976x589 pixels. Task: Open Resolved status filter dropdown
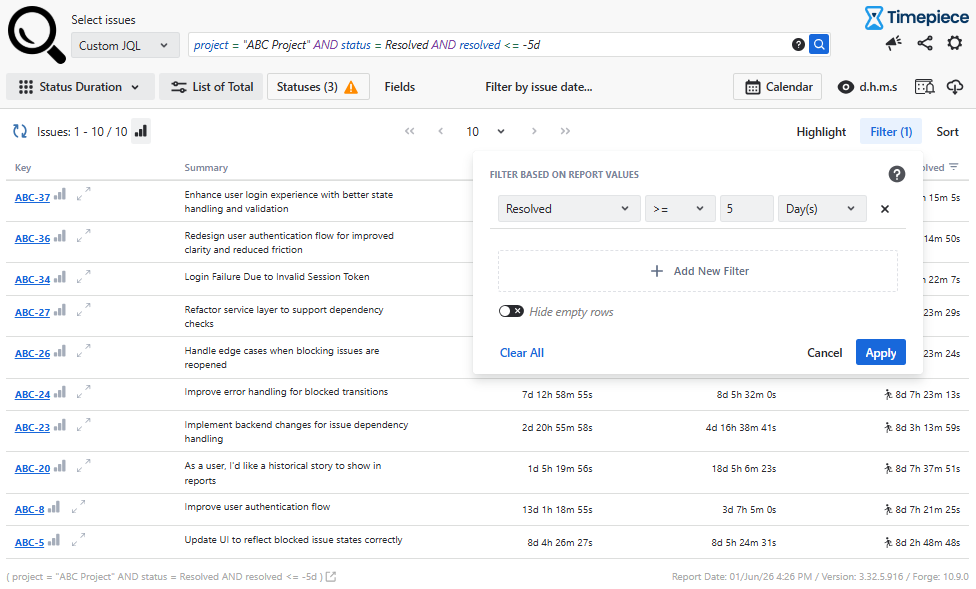click(569, 209)
